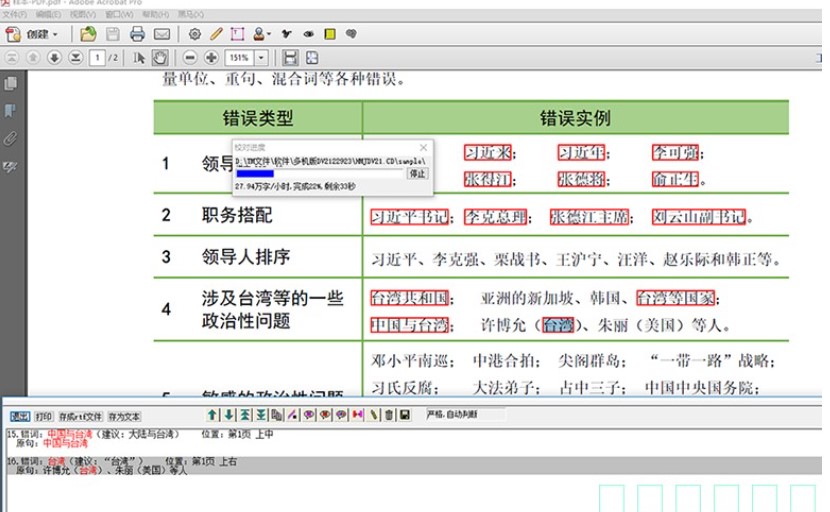Image resolution: width=830 pixels, height=512 pixels.
Task: Open the 帮助 (Help) menu
Action: click(156, 14)
